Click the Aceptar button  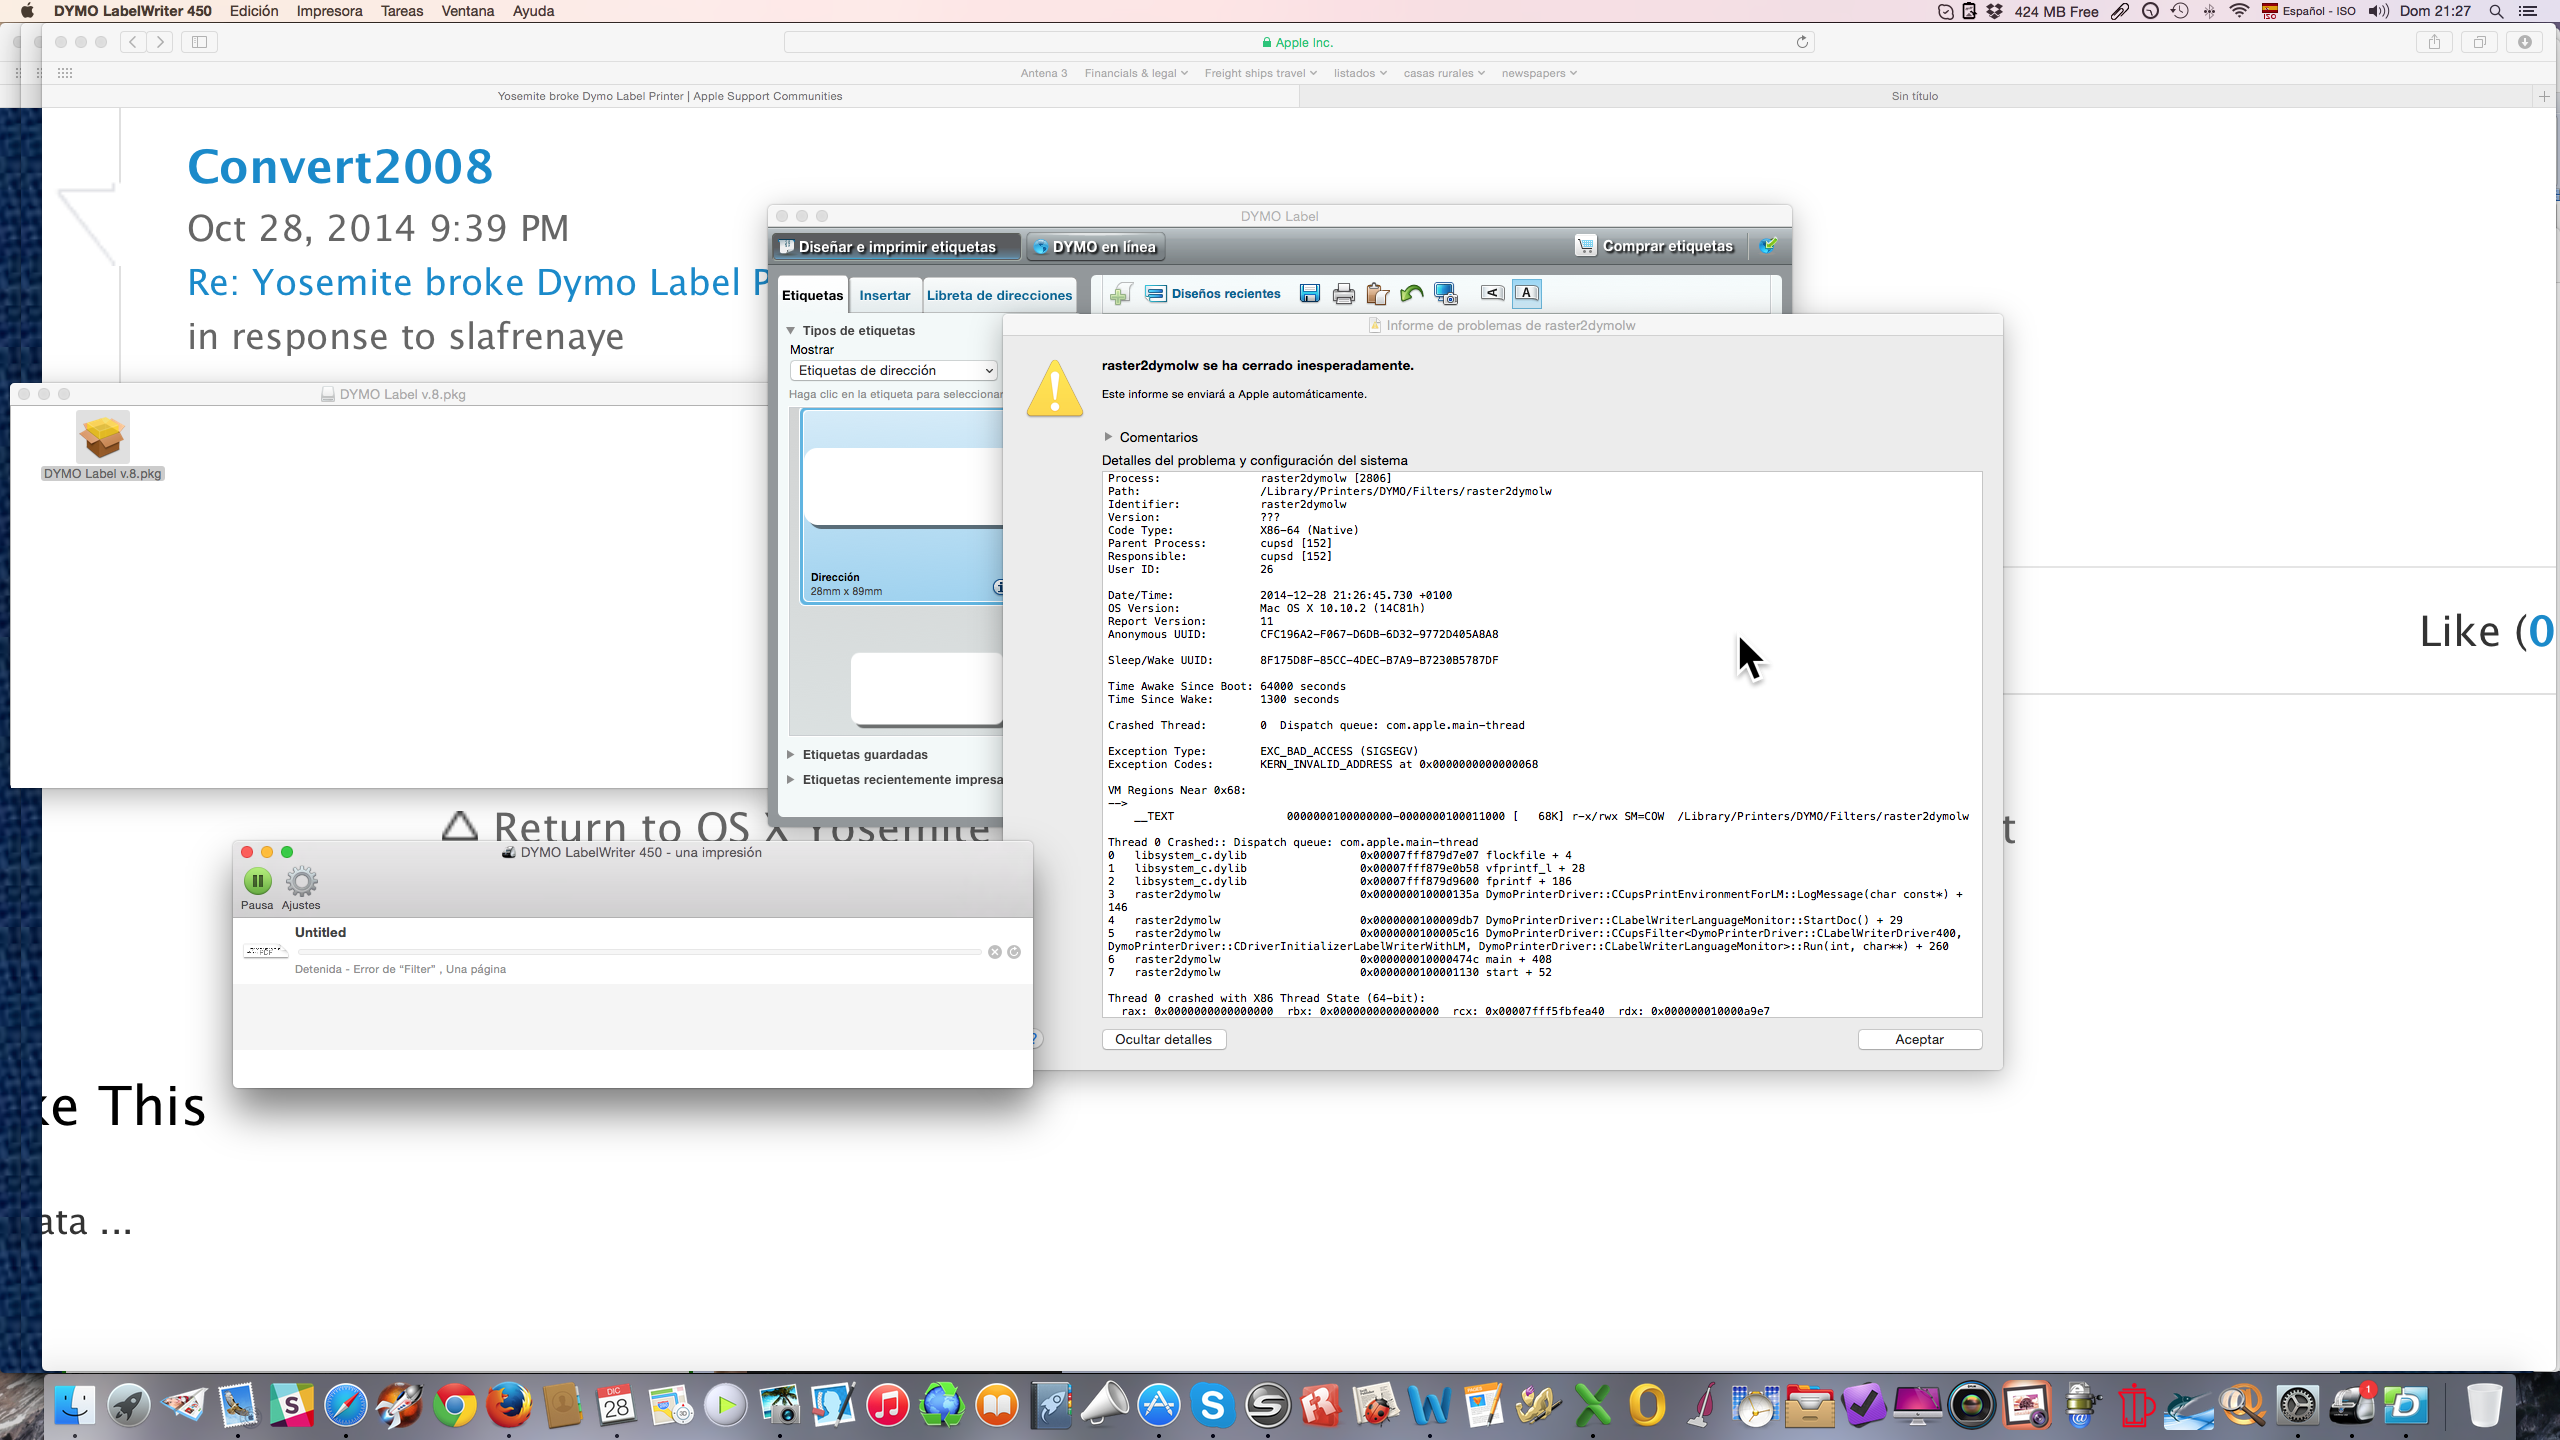tap(1918, 1040)
